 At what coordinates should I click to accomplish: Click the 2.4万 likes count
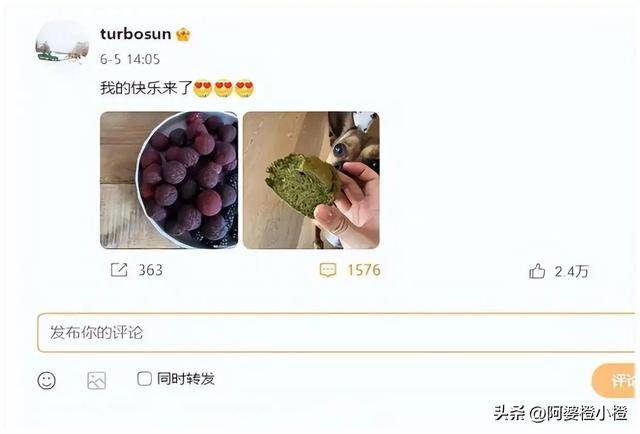click(x=571, y=272)
